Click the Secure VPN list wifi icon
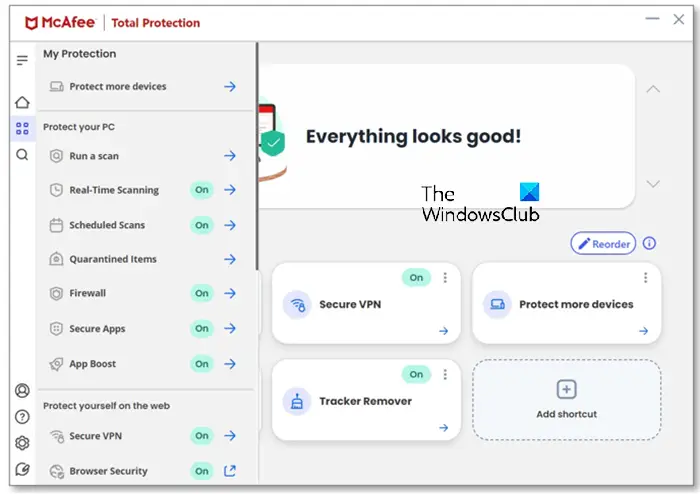This screenshot has height=494, width=700. click(57, 436)
